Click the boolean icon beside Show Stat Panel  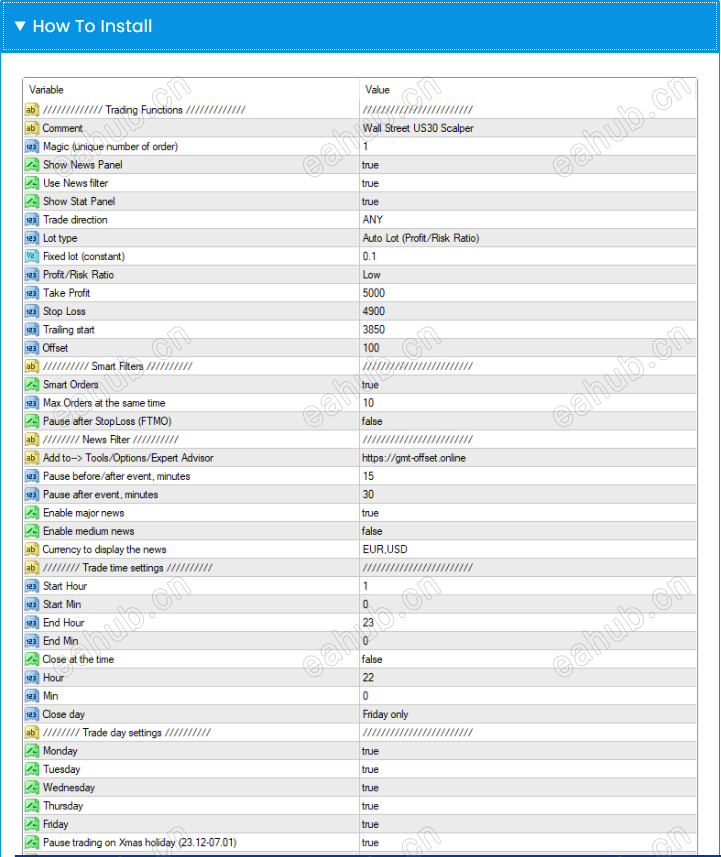tap(32, 202)
